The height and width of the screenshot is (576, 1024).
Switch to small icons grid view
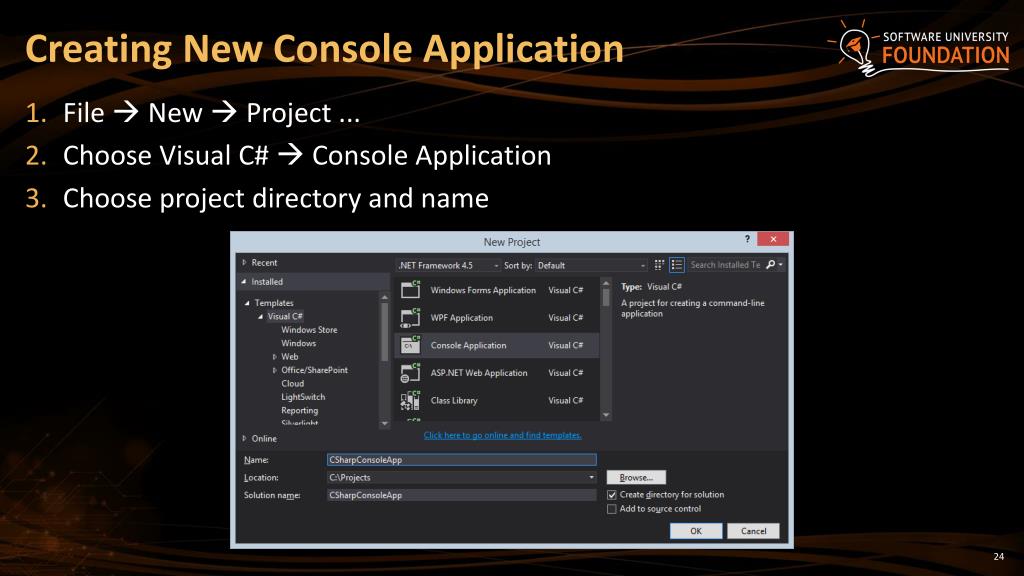click(659, 264)
